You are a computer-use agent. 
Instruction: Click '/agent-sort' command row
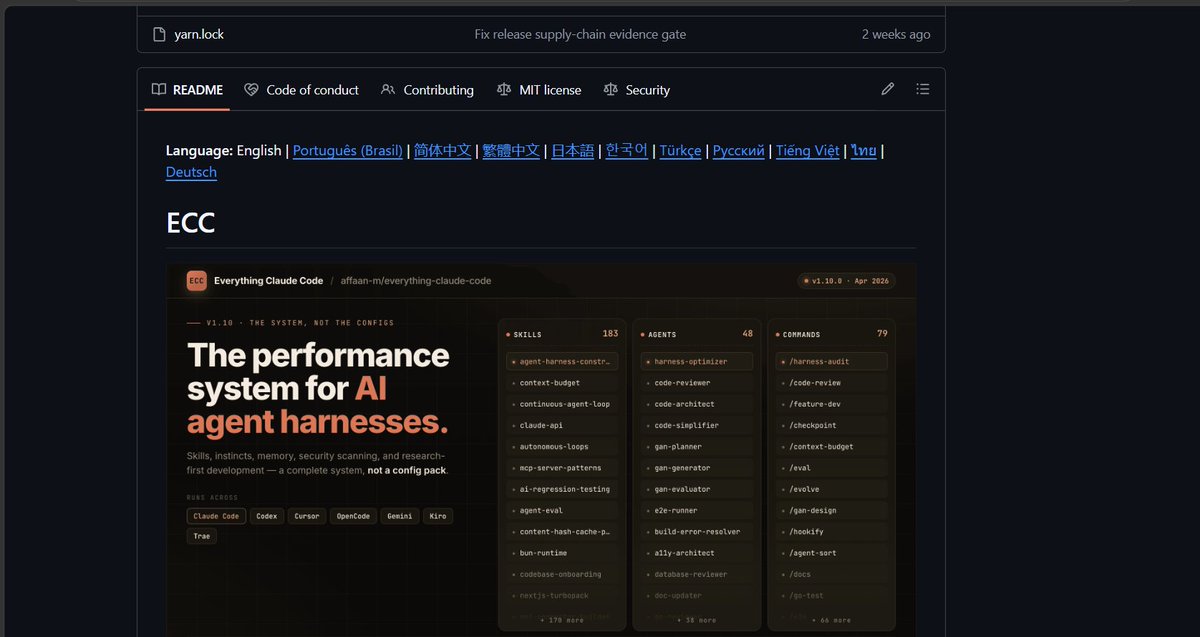(x=831, y=553)
